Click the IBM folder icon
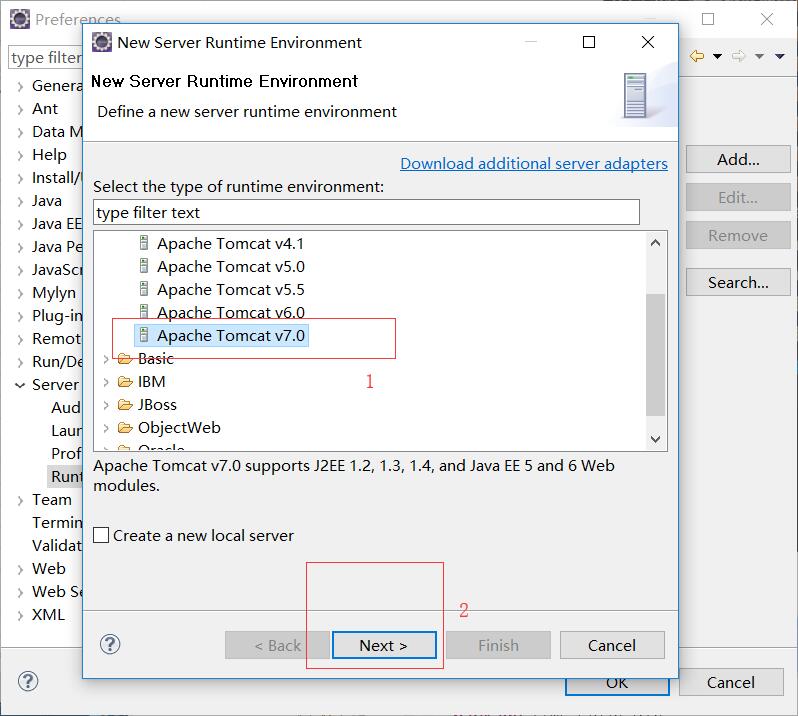The height and width of the screenshot is (716, 798). pos(125,381)
